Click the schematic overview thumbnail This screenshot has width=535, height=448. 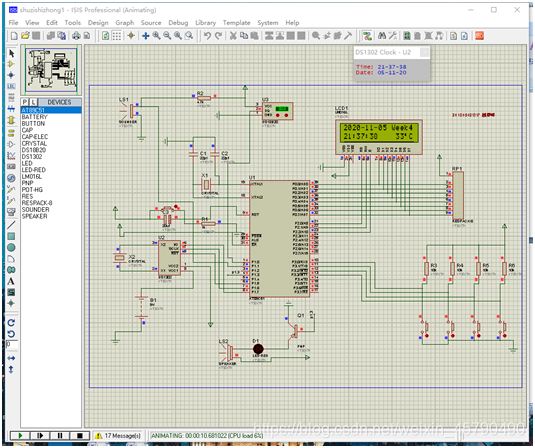pos(51,70)
